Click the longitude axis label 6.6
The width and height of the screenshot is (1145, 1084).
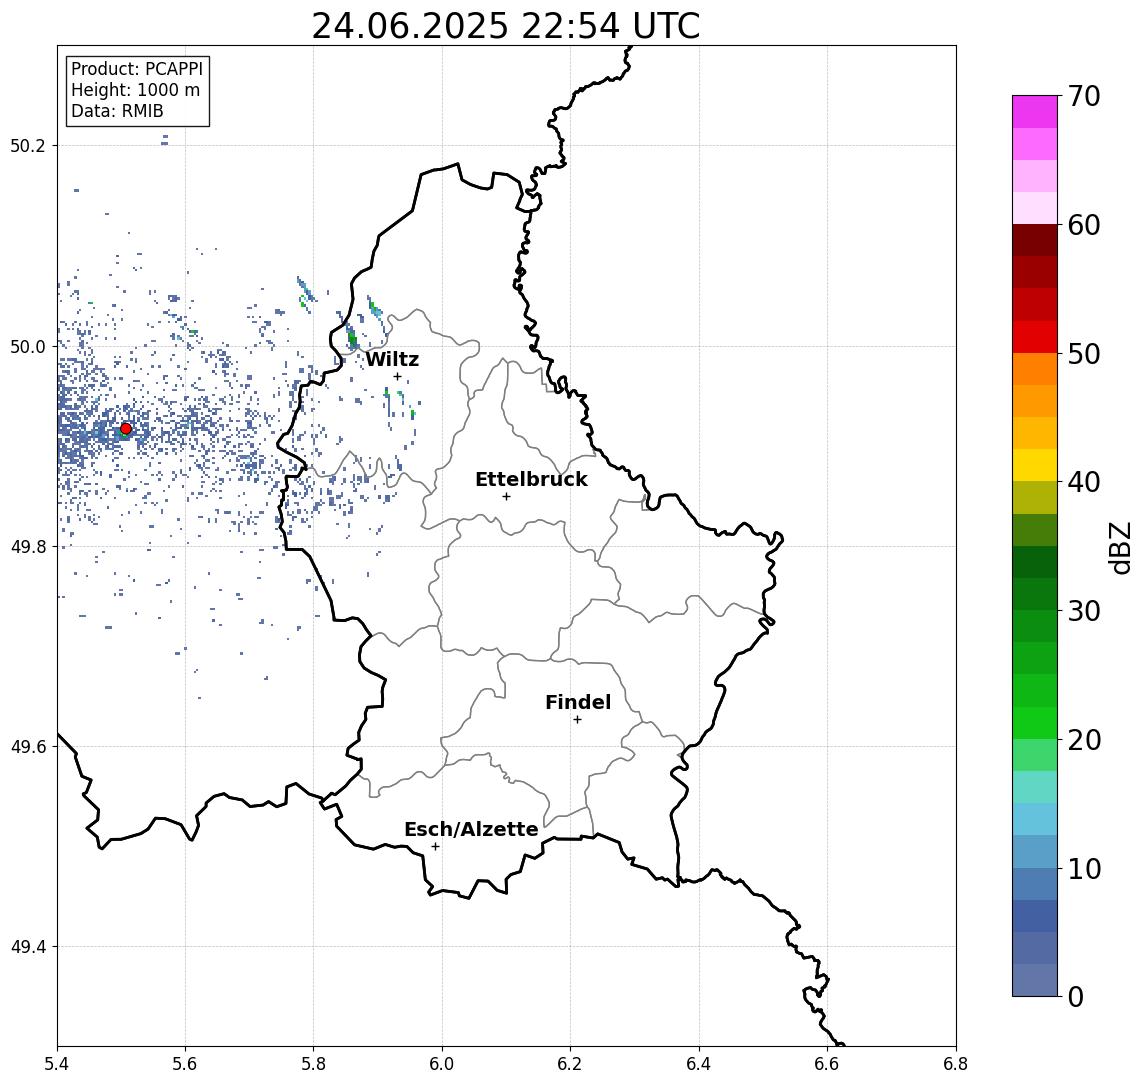click(827, 1064)
